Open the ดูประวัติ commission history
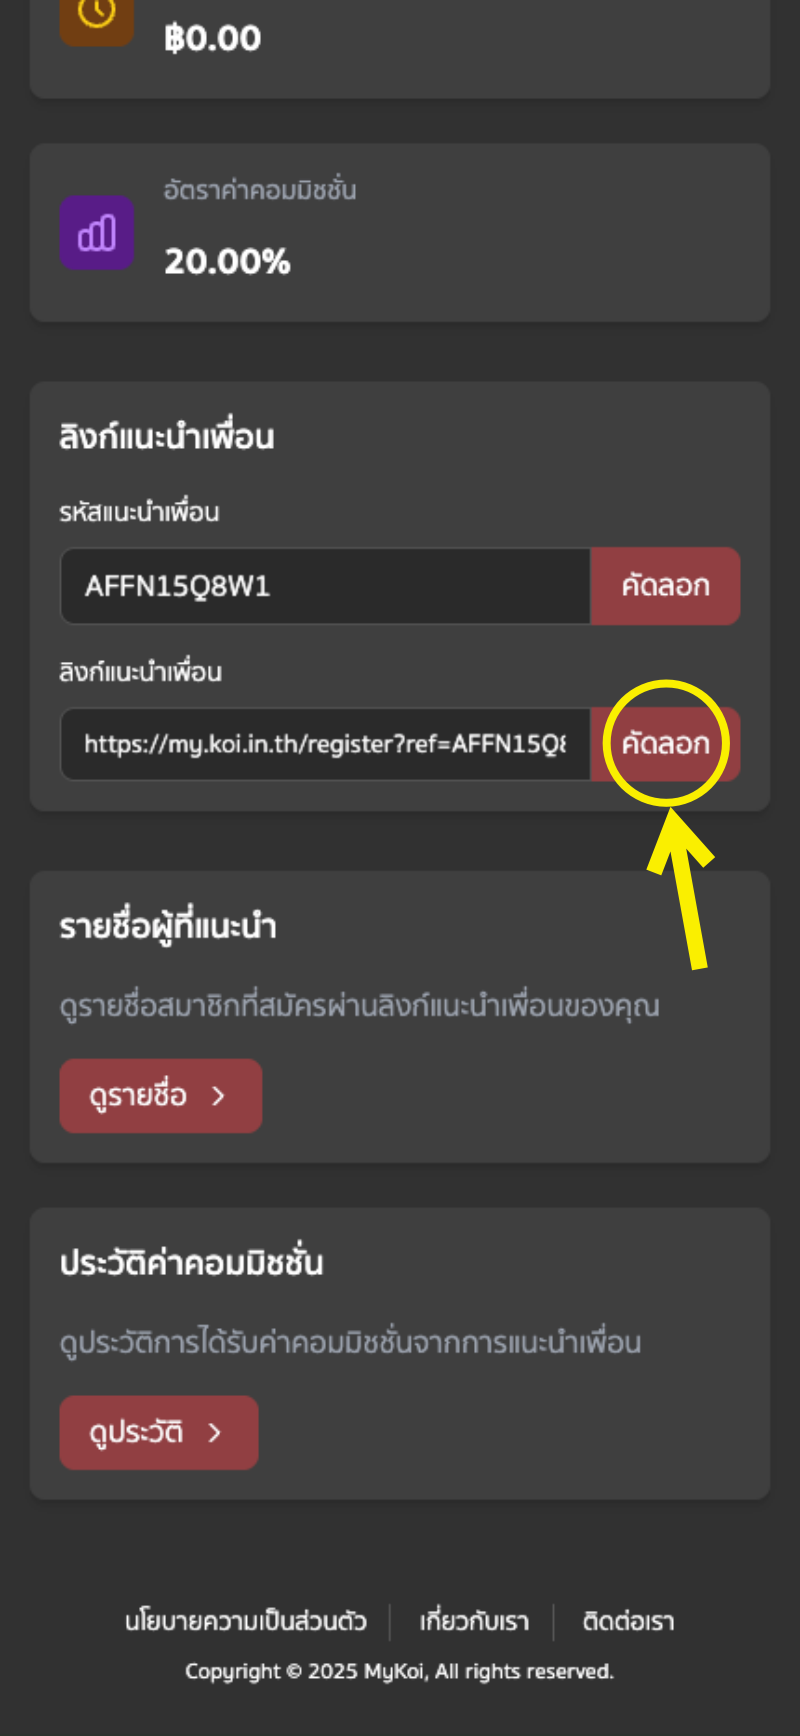The height and width of the screenshot is (1736, 800). point(159,1433)
